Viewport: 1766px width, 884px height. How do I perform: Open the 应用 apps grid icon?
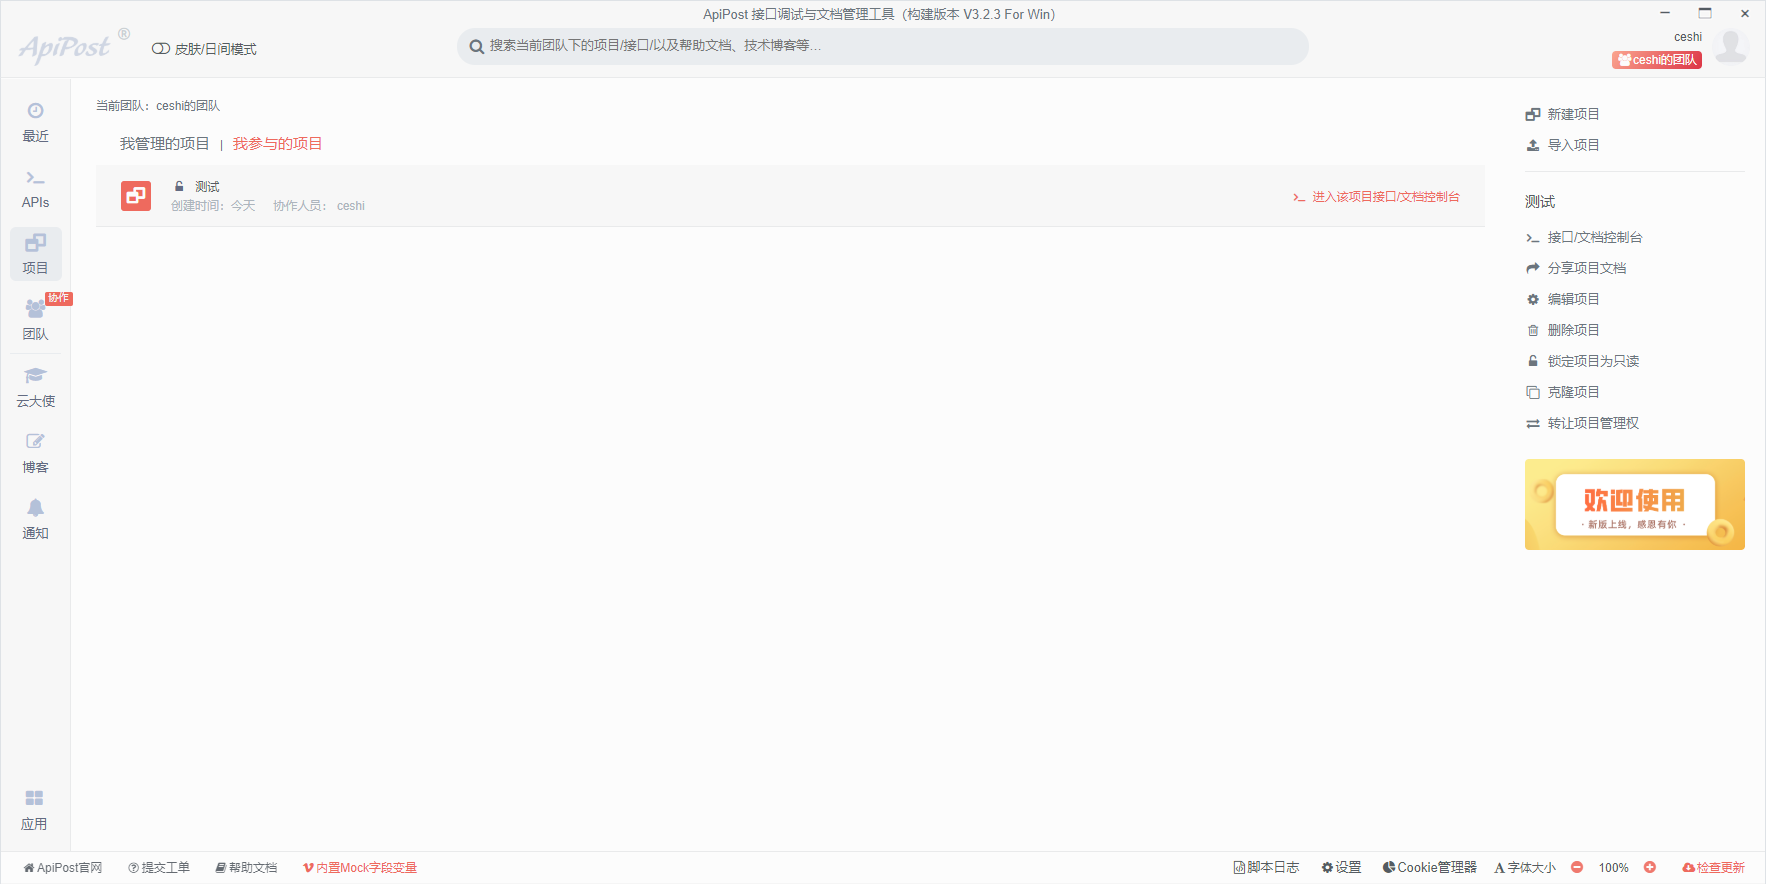34,810
